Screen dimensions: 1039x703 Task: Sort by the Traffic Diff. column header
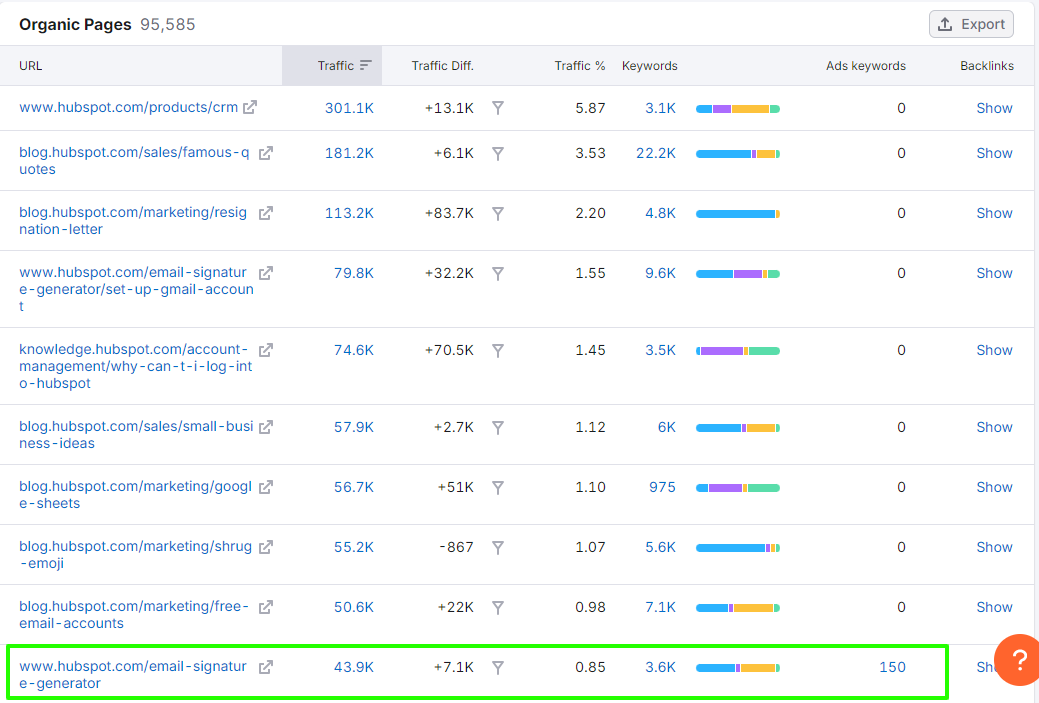click(x=443, y=66)
